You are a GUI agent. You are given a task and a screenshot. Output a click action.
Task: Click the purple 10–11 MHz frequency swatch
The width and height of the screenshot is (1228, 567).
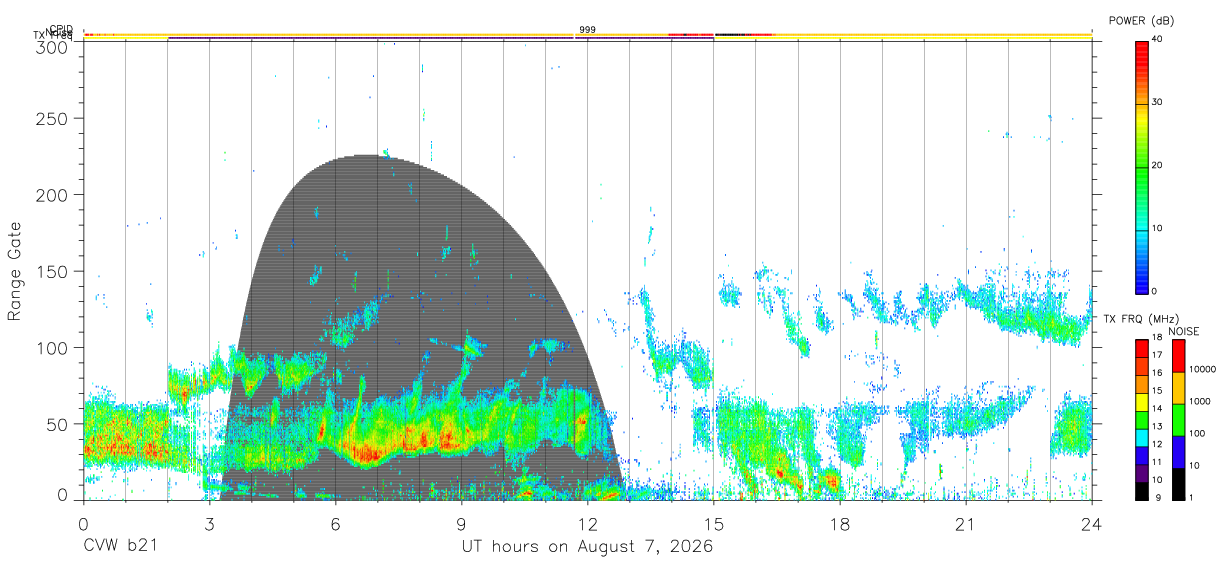tap(1141, 471)
